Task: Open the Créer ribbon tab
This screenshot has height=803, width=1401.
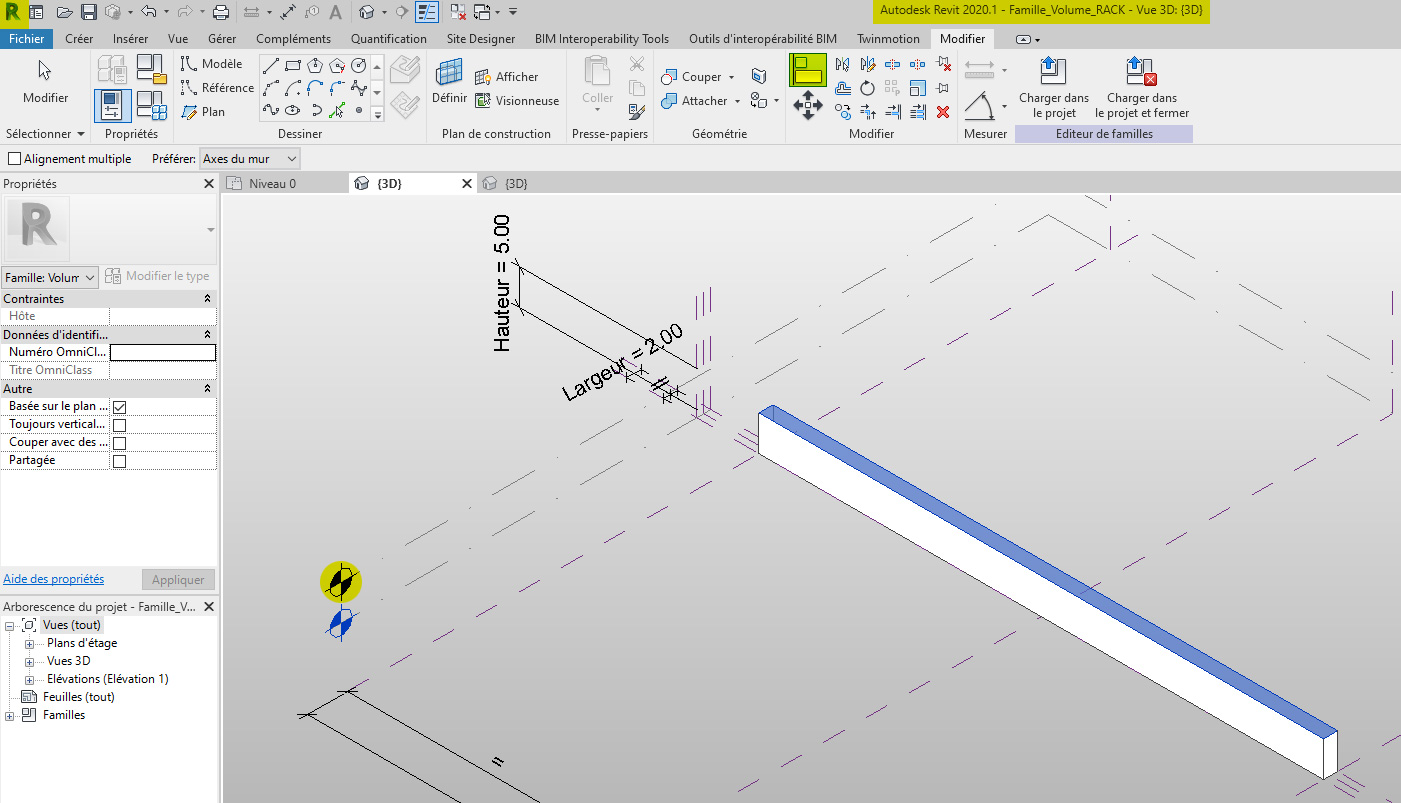Action: [79, 38]
